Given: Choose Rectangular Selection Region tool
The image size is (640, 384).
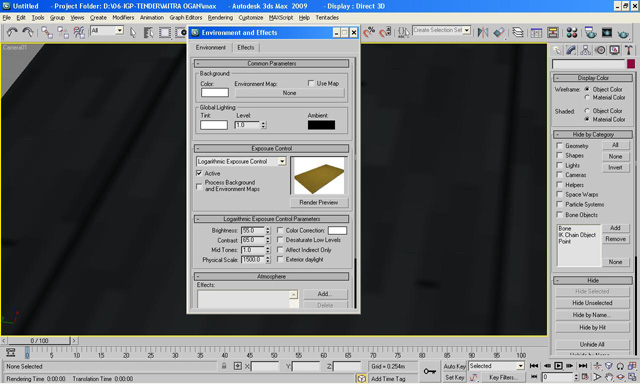Looking at the screenshot, I should pos(165,32).
